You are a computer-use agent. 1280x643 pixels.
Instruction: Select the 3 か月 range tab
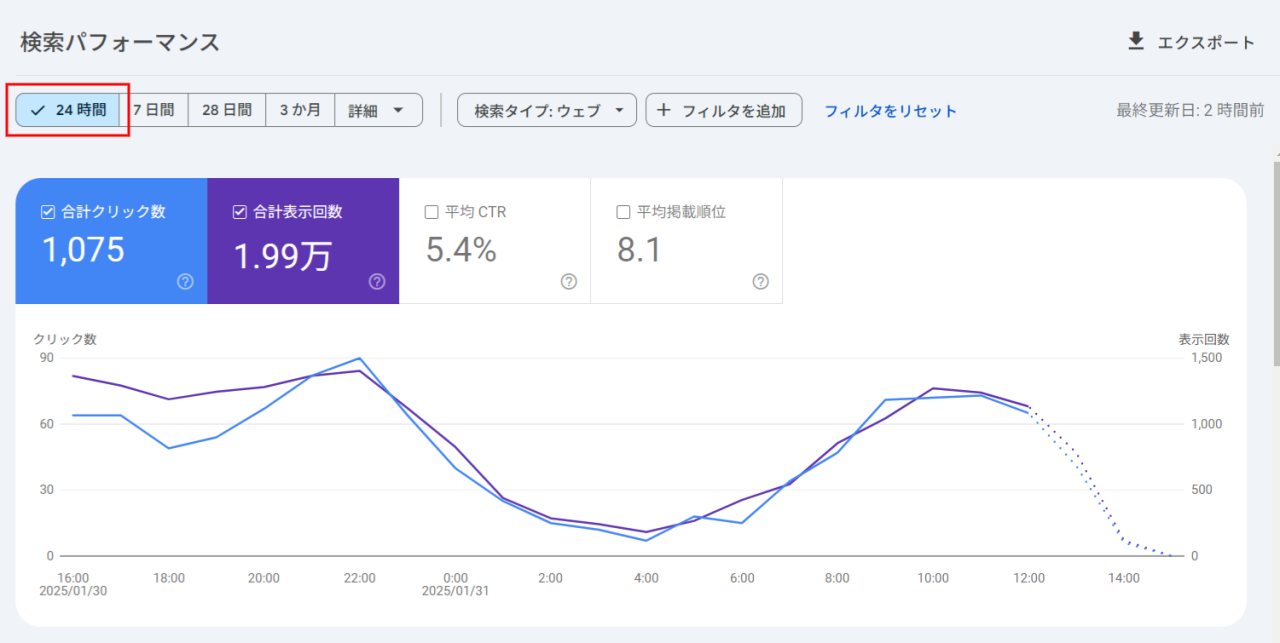300,110
